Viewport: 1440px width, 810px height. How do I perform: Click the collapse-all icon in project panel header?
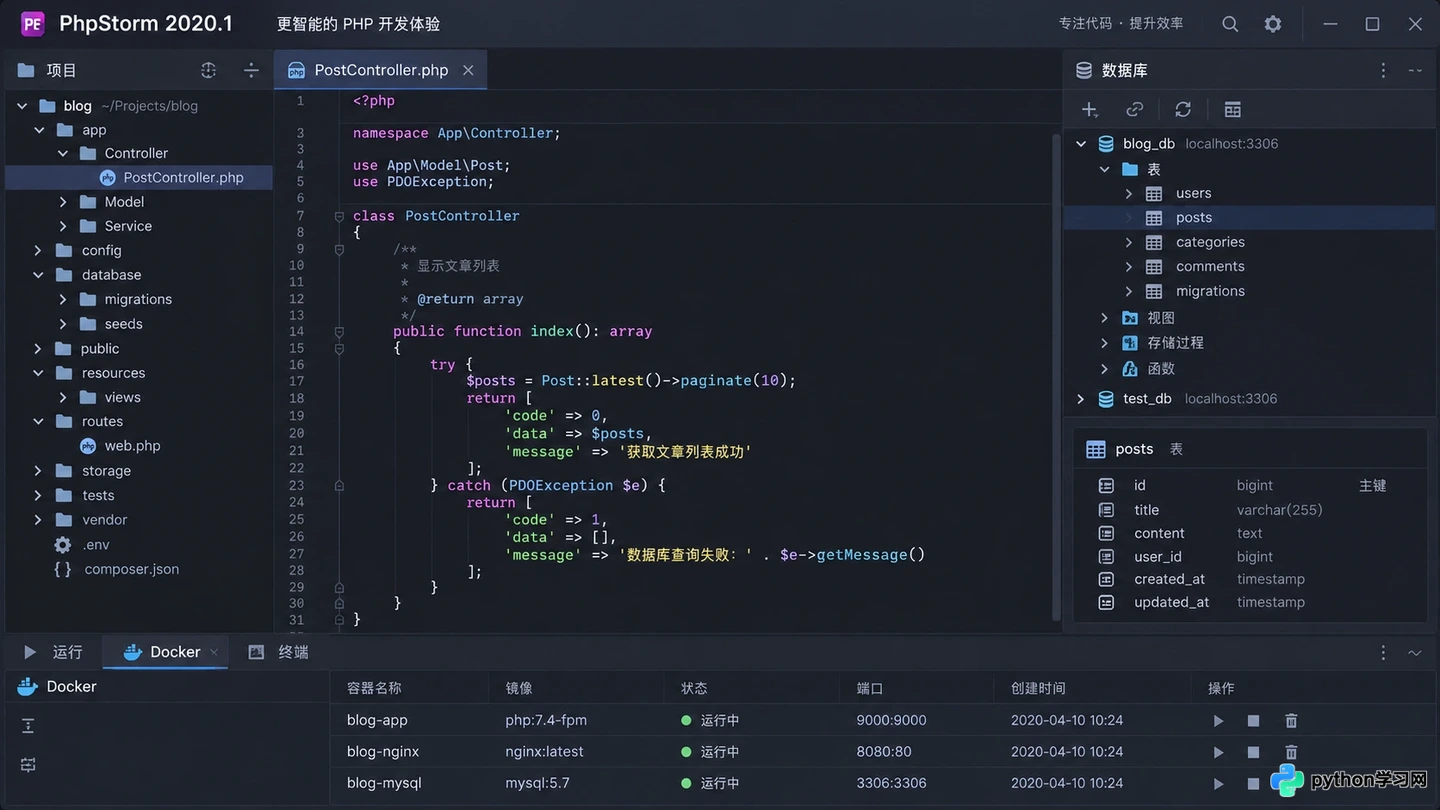(251, 70)
